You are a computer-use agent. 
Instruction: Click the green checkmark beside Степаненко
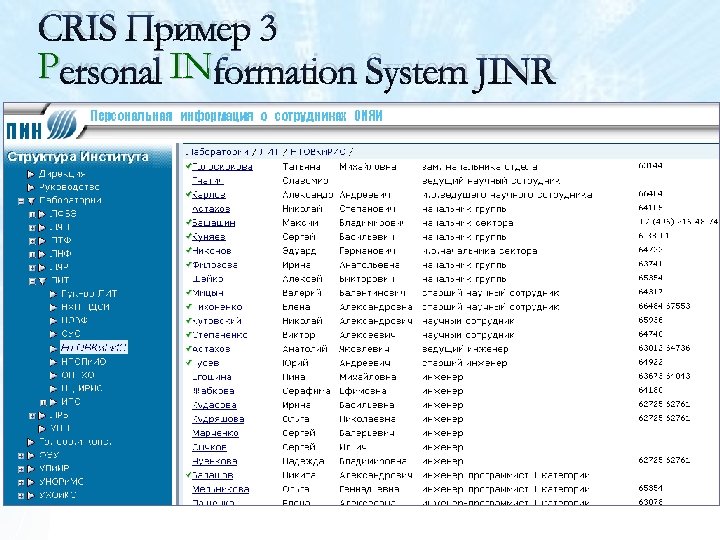coord(188,334)
